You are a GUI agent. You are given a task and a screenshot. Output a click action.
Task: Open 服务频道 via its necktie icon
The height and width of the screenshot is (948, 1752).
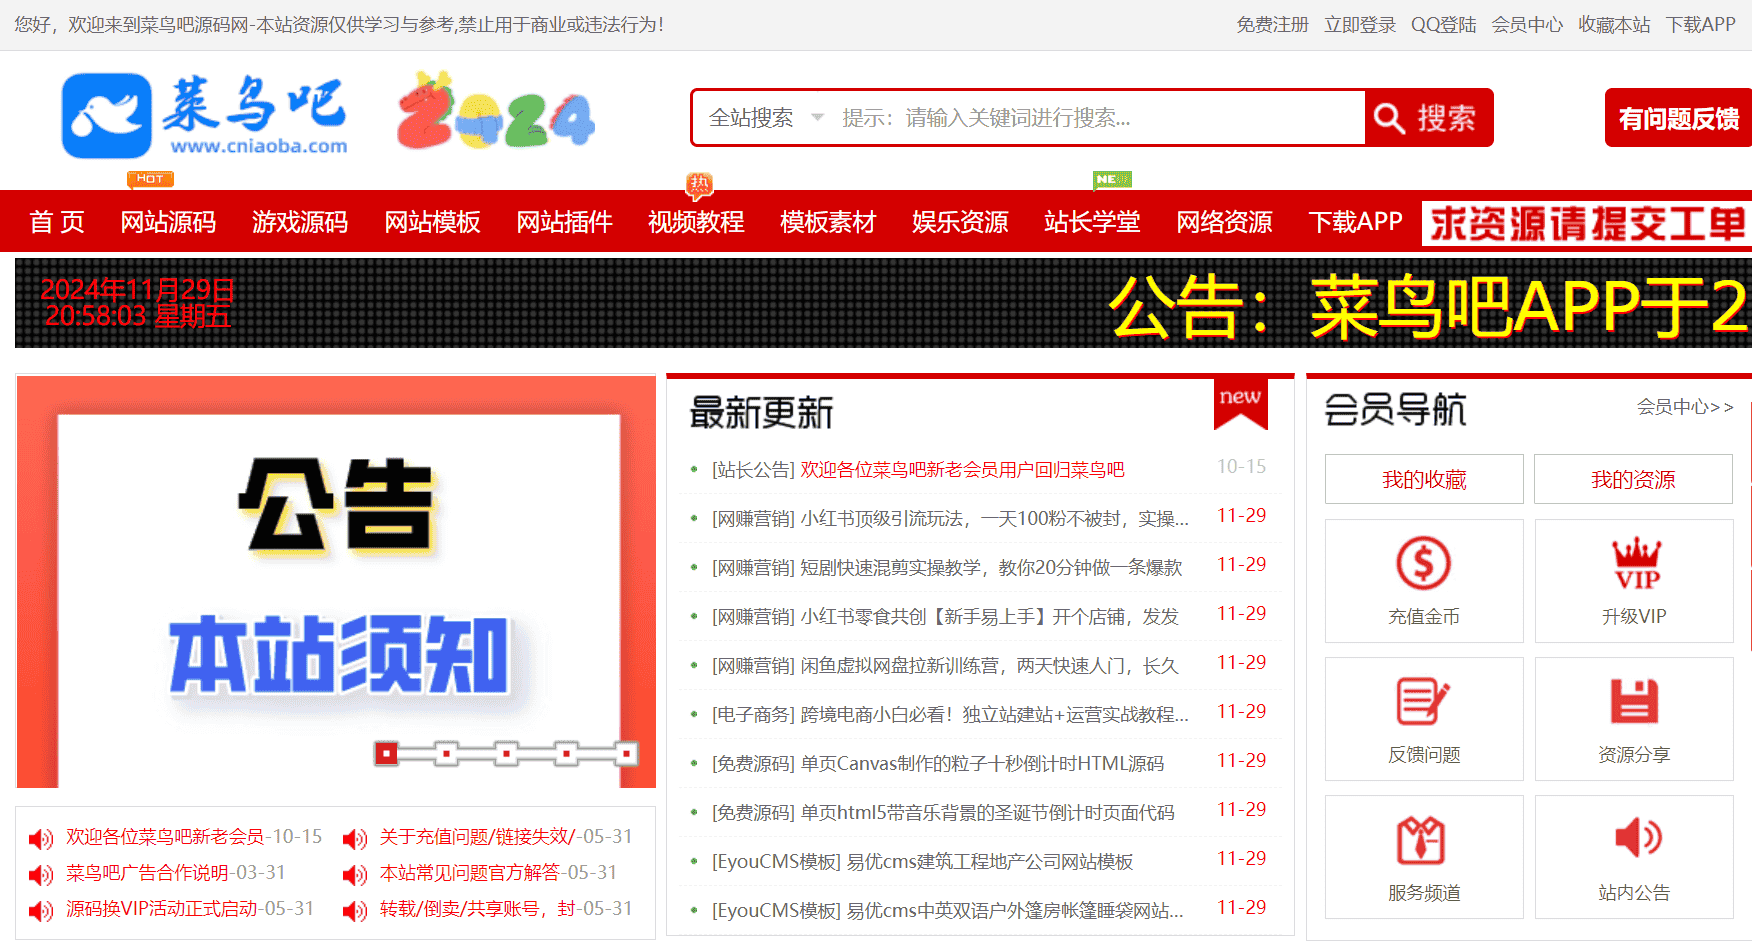point(1423,840)
